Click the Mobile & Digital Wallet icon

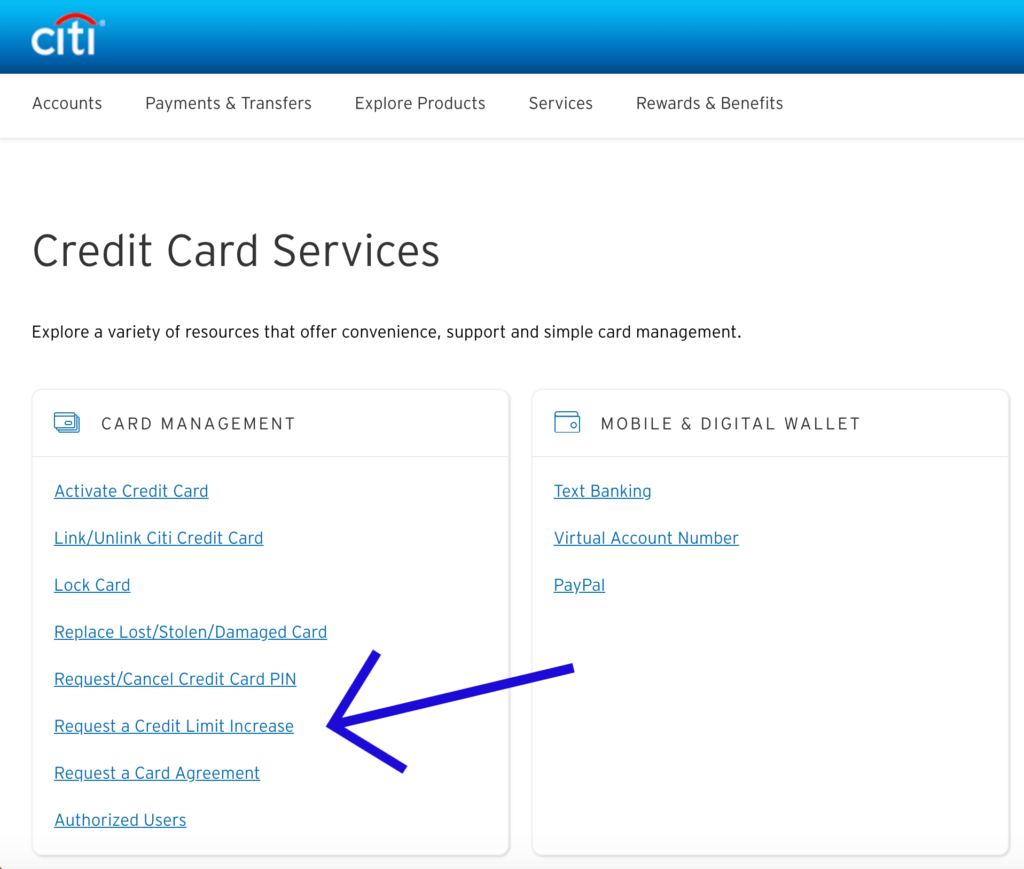coord(567,423)
